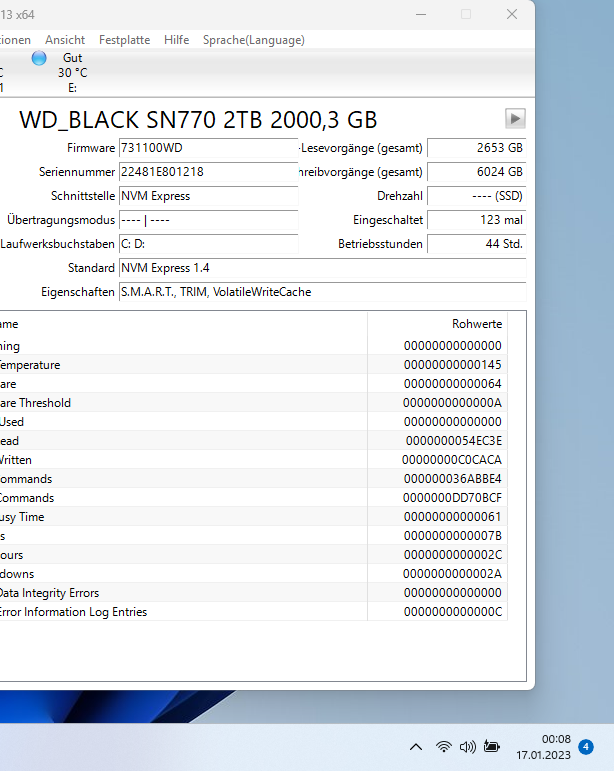Minimize the CrystalDiskInfo window
614x771 pixels.
point(421,15)
